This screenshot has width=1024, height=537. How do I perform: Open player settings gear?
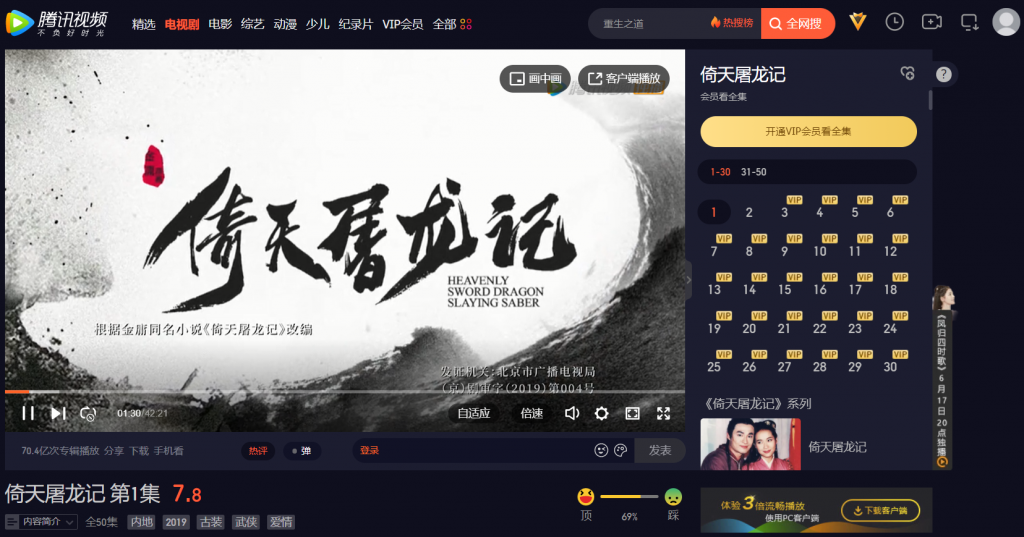coord(601,414)
